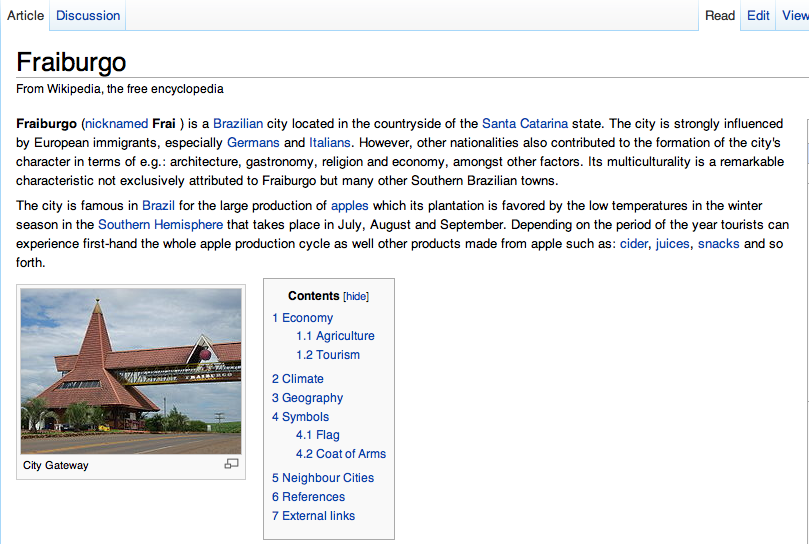Image resolution: width=809 pixels, height=544 pixels.
Task: Click the 'City Gateway' image caption
Action: click(56, 465)
